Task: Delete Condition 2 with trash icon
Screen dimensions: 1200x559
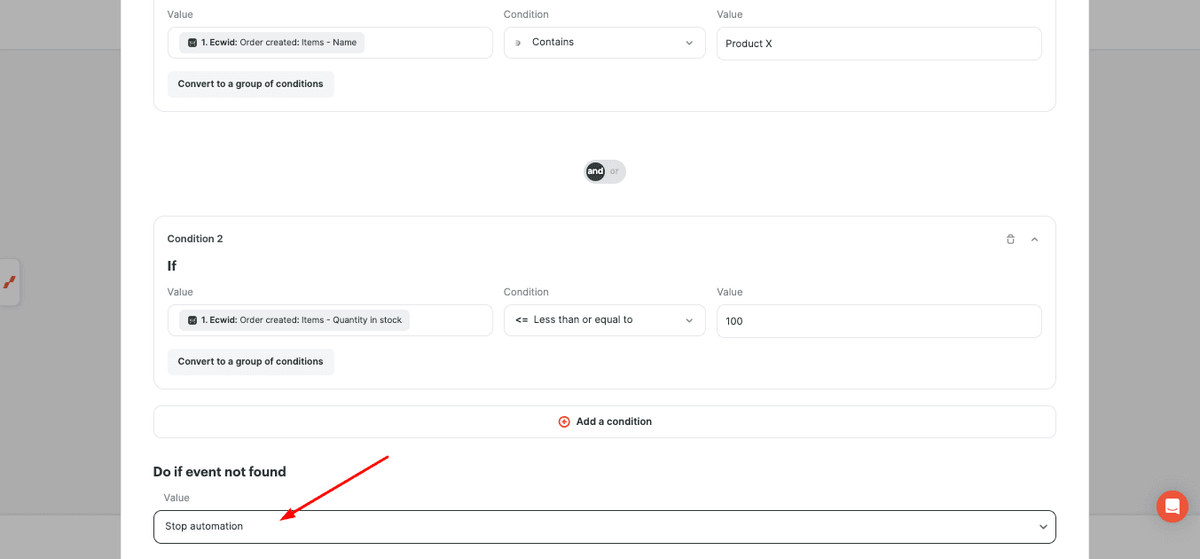Action: tap(1010, 239)
